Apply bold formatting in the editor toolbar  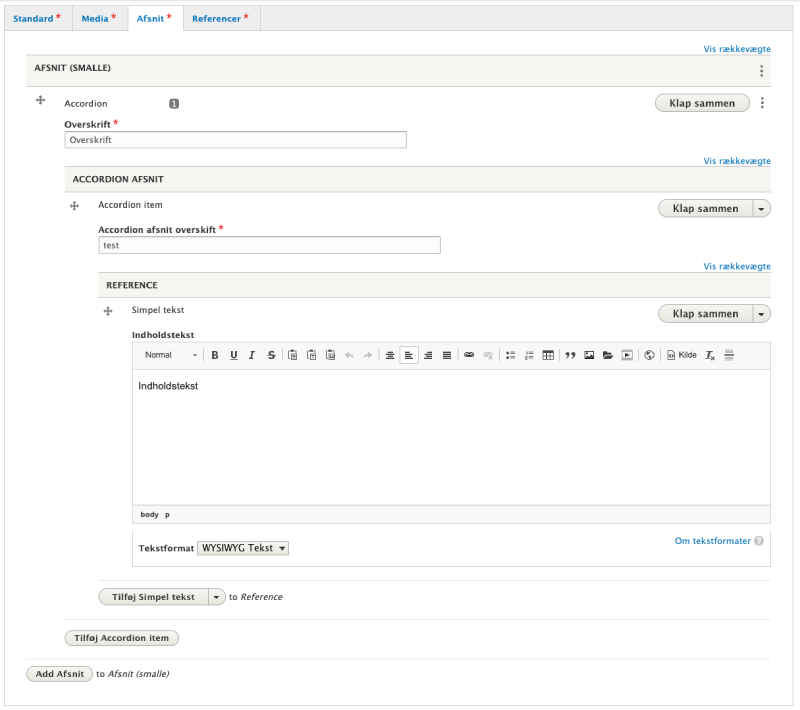pyautogui.click(x=215, y=355)
